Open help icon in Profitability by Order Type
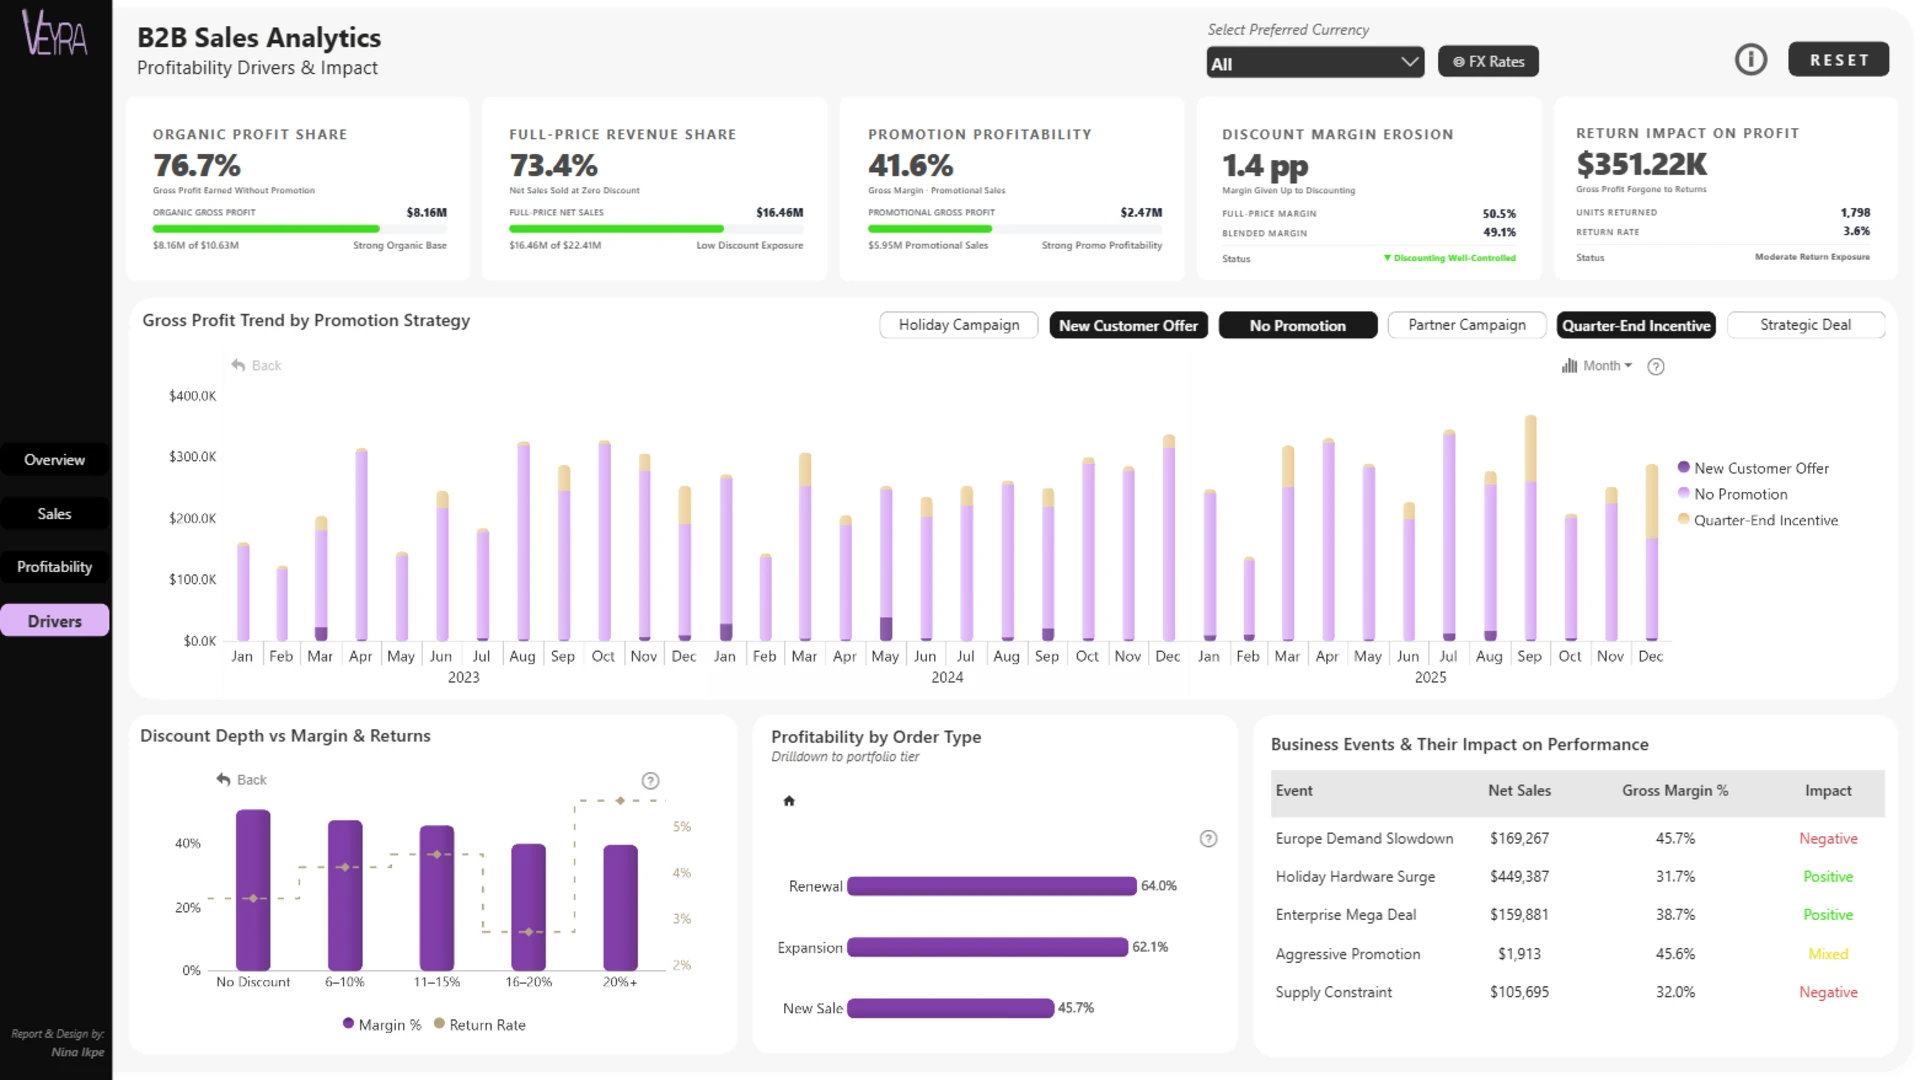This screenshot has width=1920, height=1080. 1208,839
